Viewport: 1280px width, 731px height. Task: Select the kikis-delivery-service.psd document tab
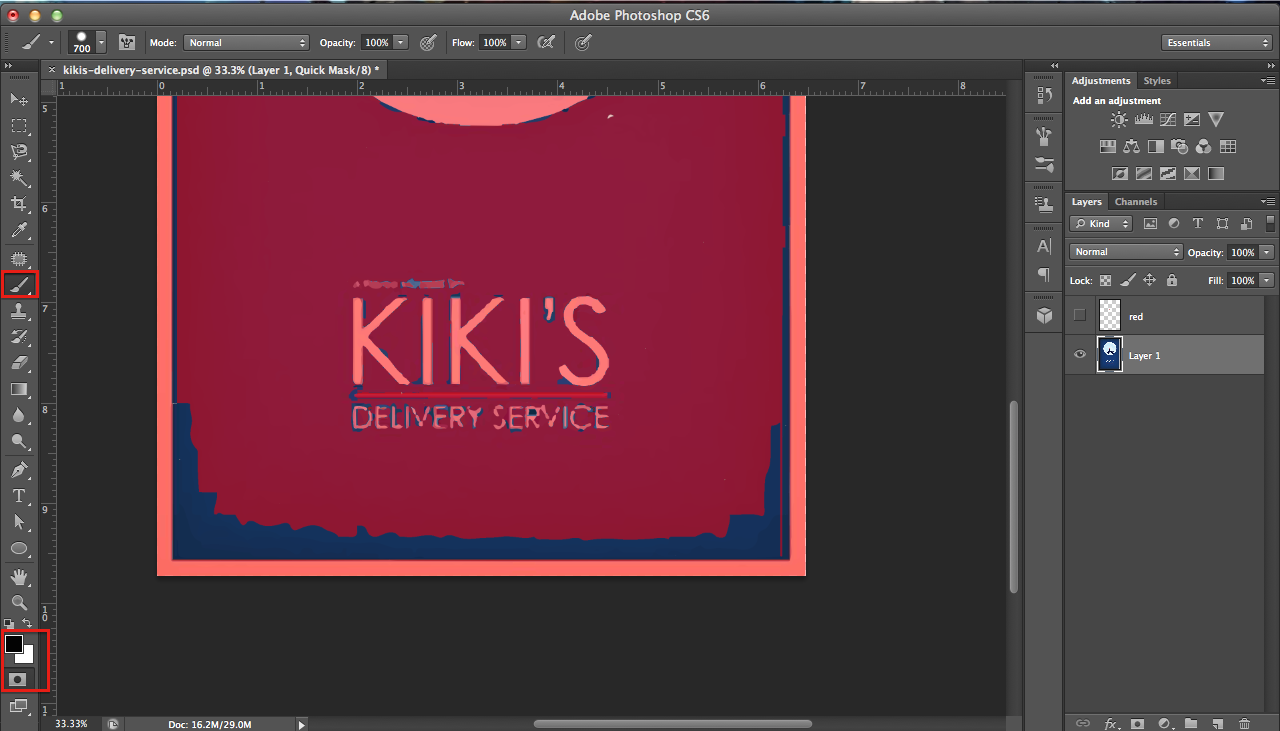[x=220, y=70]
